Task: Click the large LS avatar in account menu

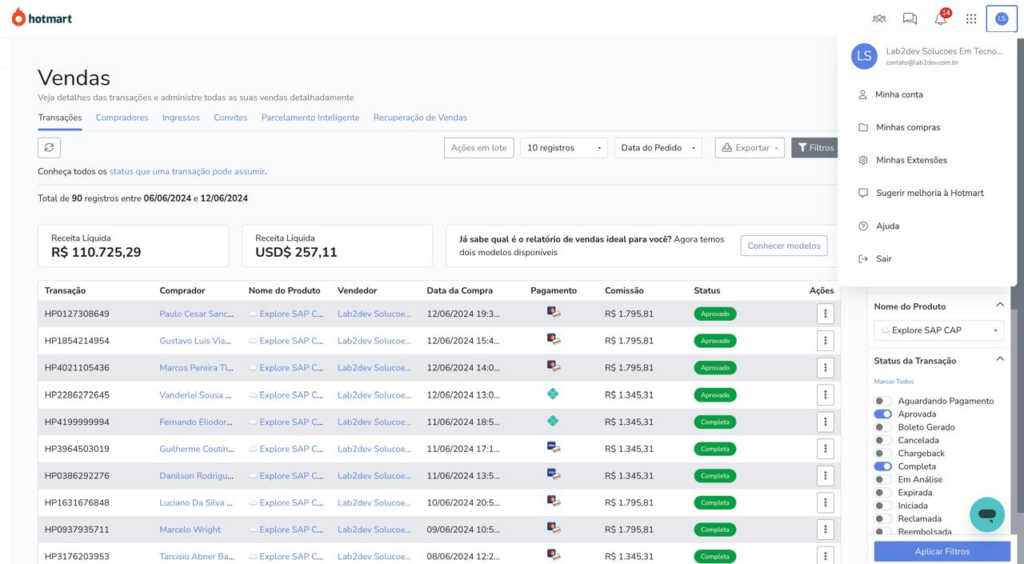Action: click(864, 56)
